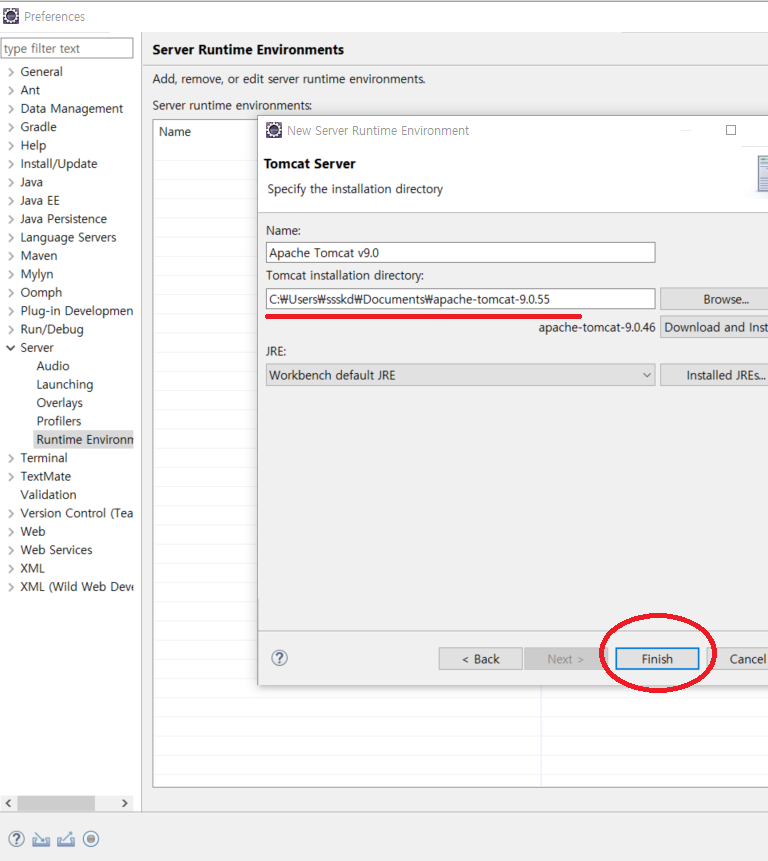Screen dimensions: 768x861
Task: Focus the type filter text box
Action: click(67, 48)
